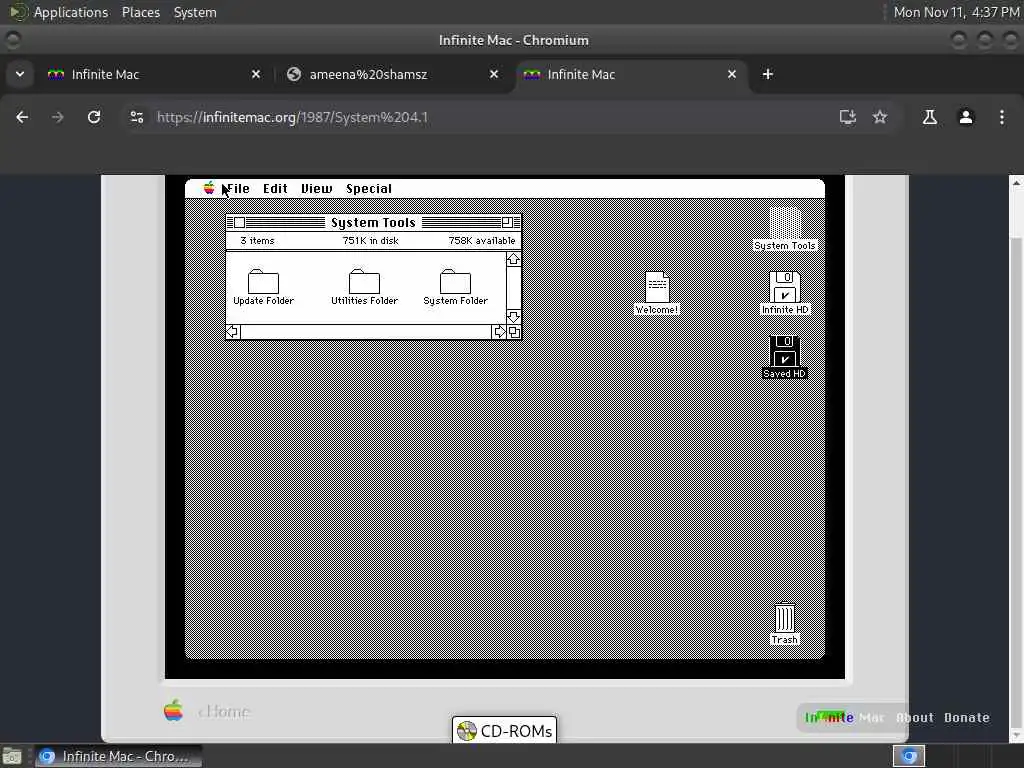Click the System Tools window title bar
The height and width of the screenshot is (768, 1024).
[373, 222]
